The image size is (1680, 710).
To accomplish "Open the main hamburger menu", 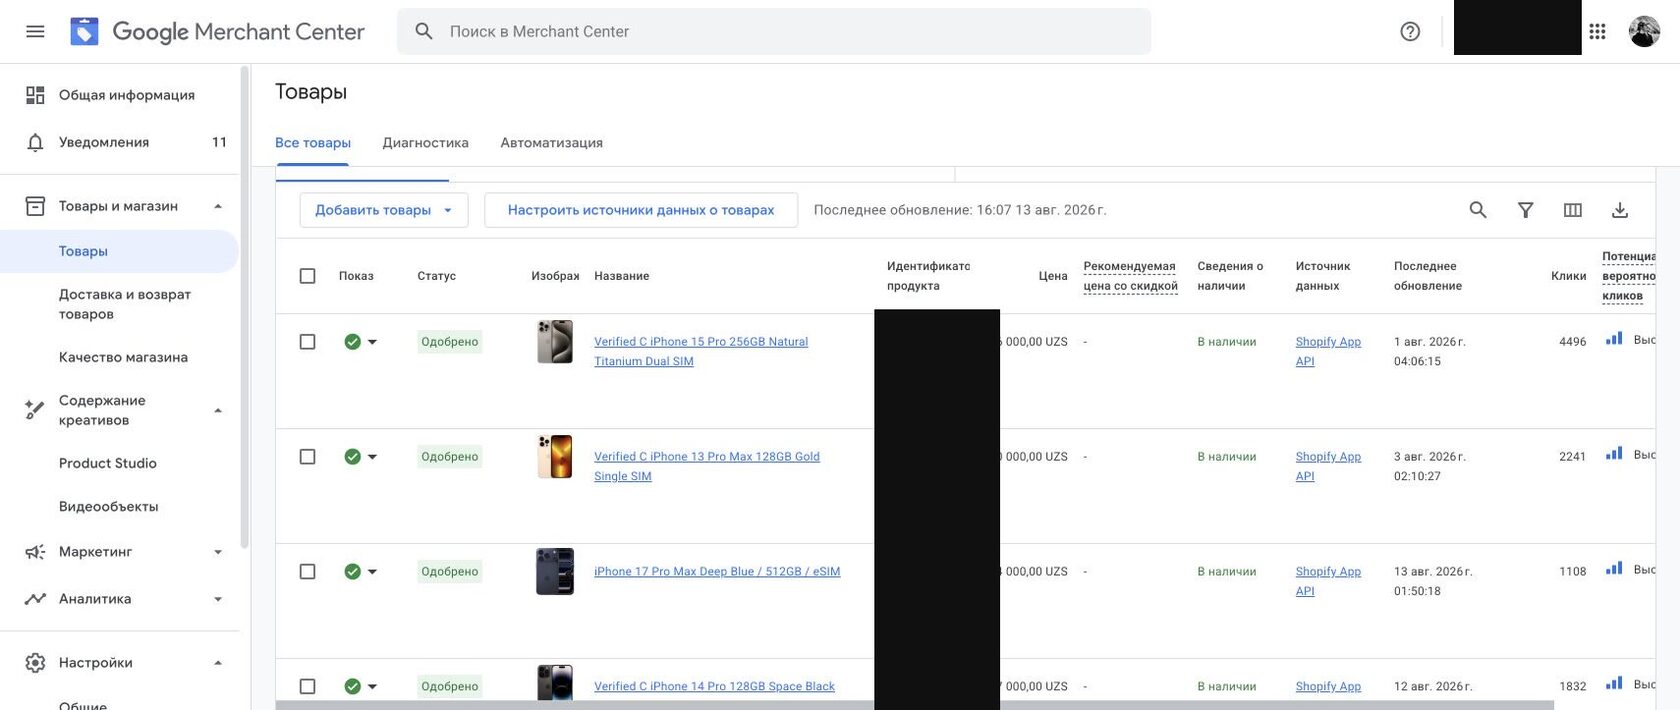I will pyautogui.click(x=35, y=31).
